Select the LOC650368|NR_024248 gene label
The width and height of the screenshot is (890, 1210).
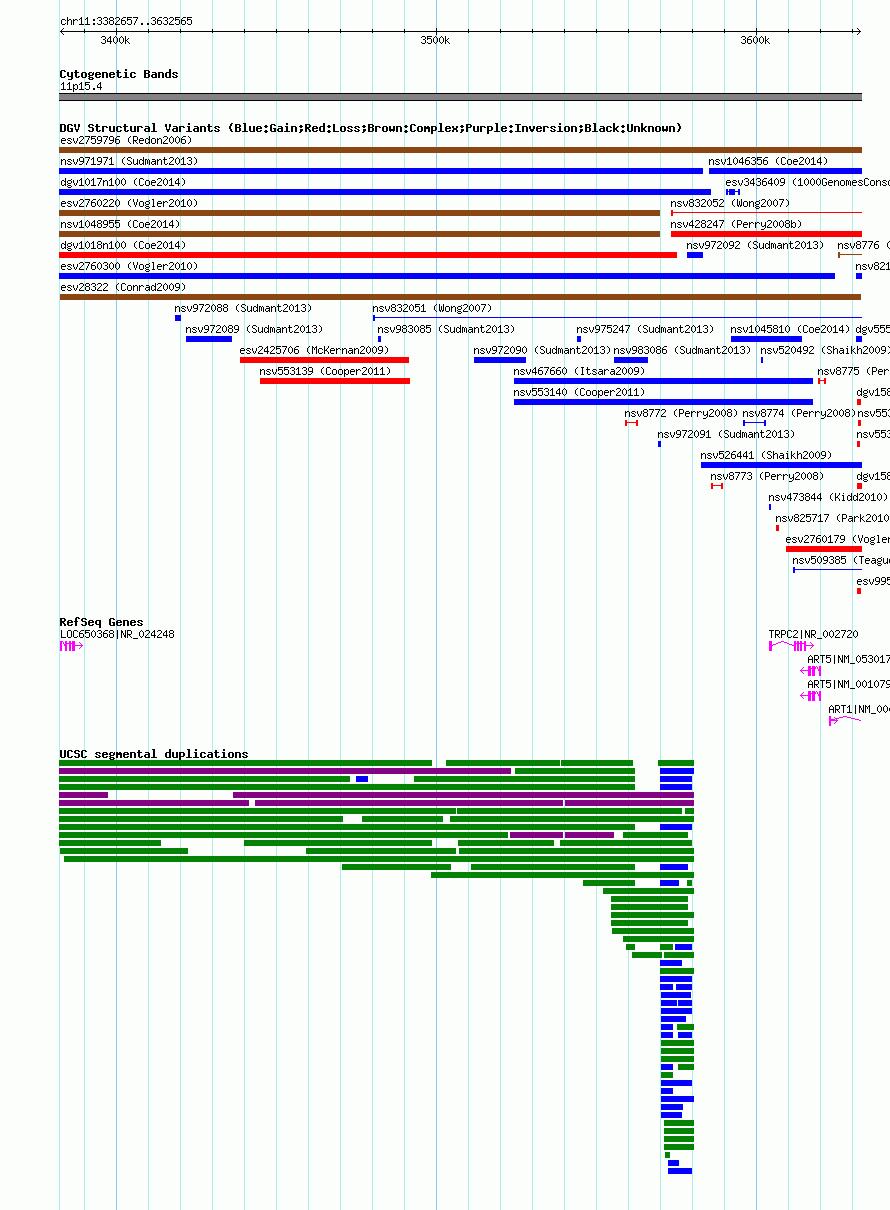(x=117, y=634)
